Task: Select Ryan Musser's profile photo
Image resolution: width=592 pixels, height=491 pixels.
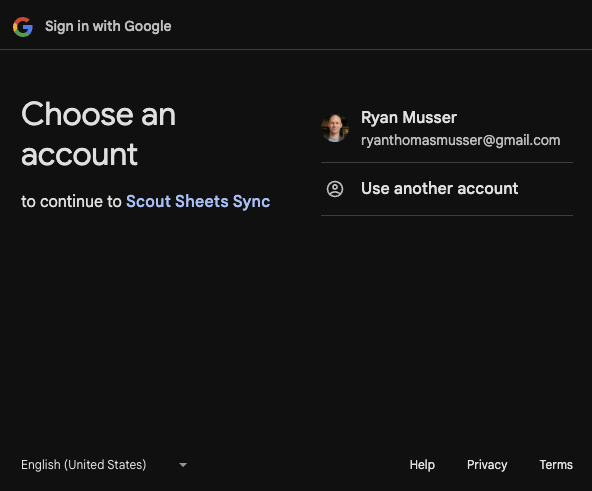Action: pos(335,128)
